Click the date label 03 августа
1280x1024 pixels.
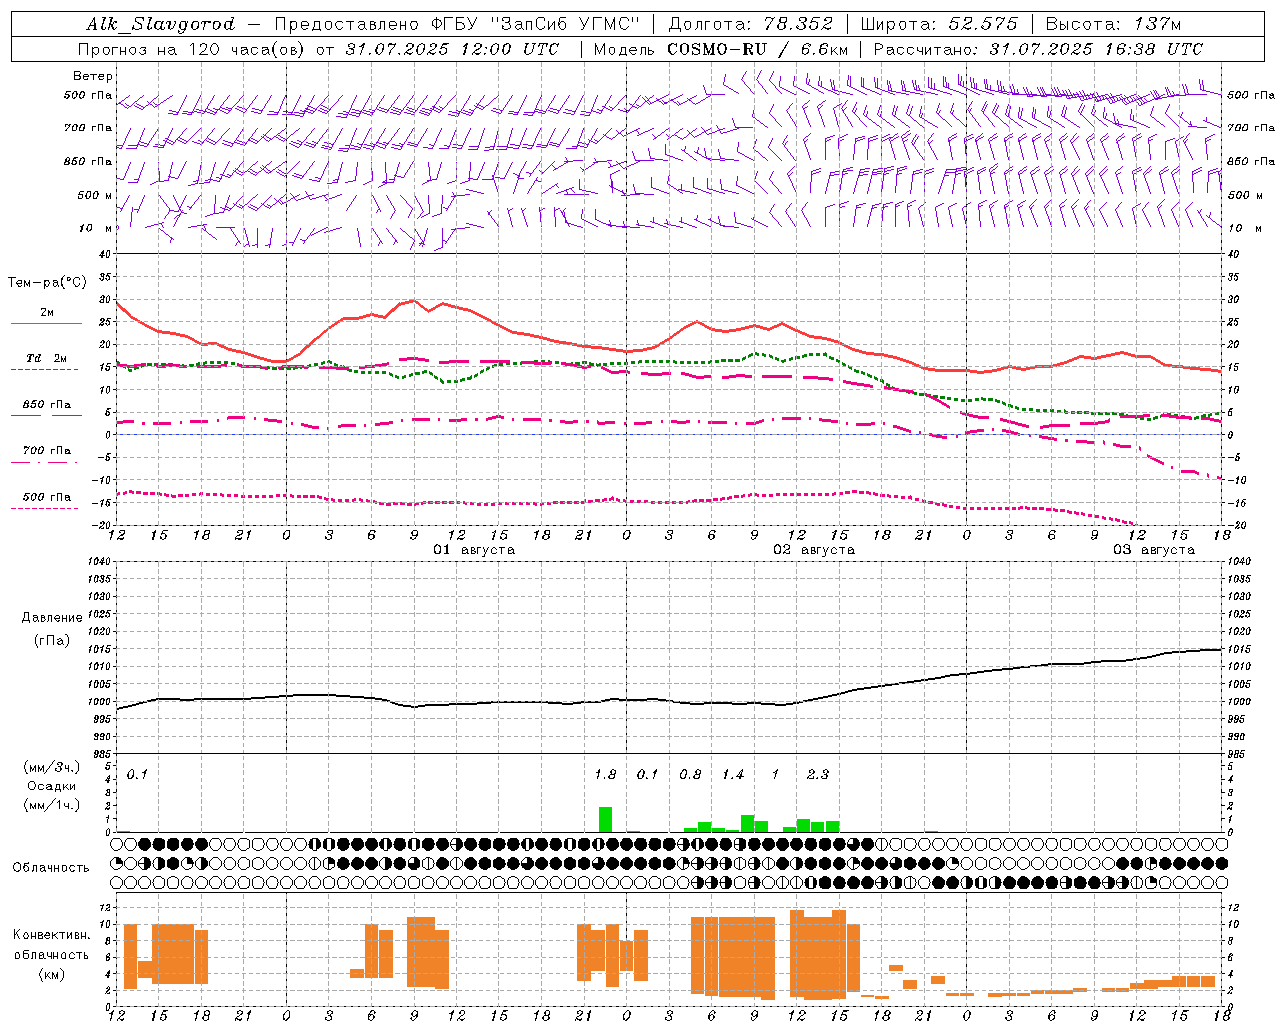coord(1154,550)
